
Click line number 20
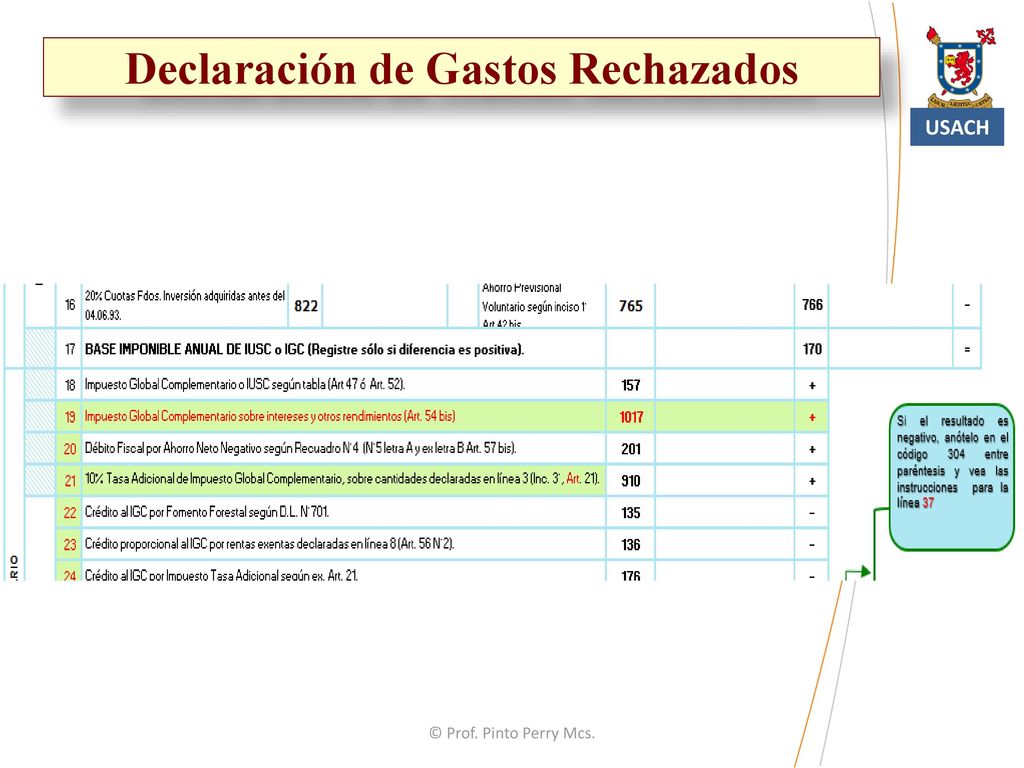(70, 449)
